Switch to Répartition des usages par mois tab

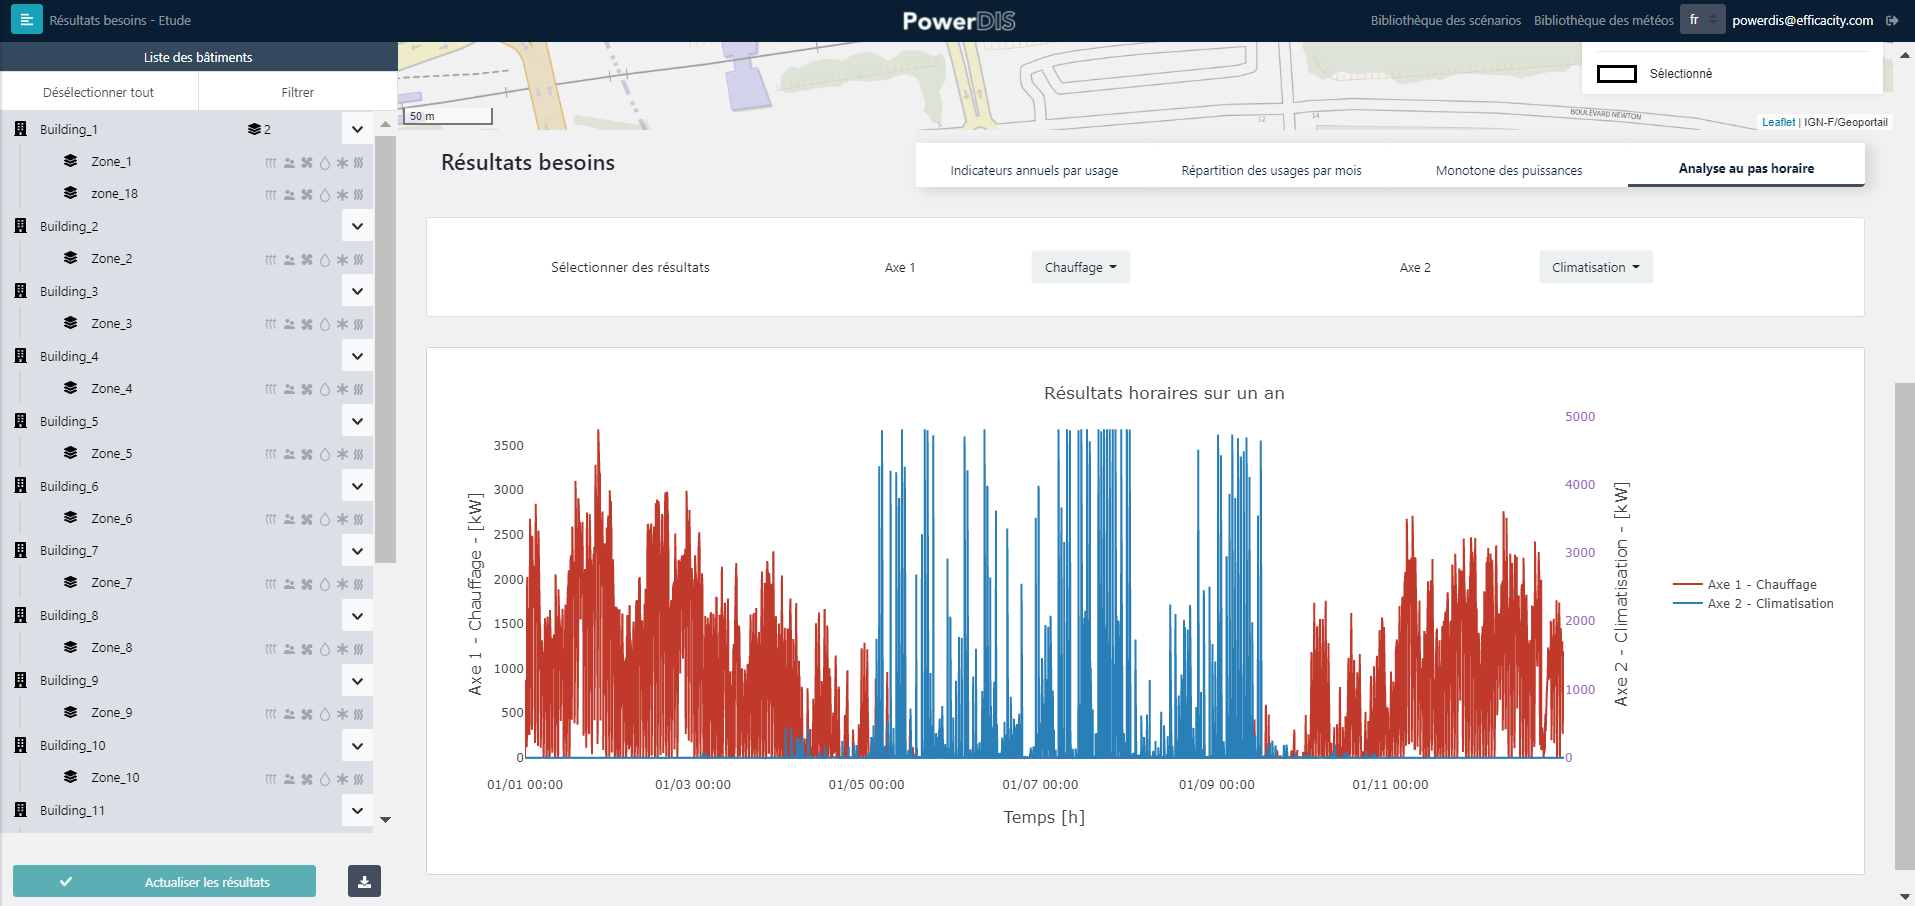click(1271, 170)
